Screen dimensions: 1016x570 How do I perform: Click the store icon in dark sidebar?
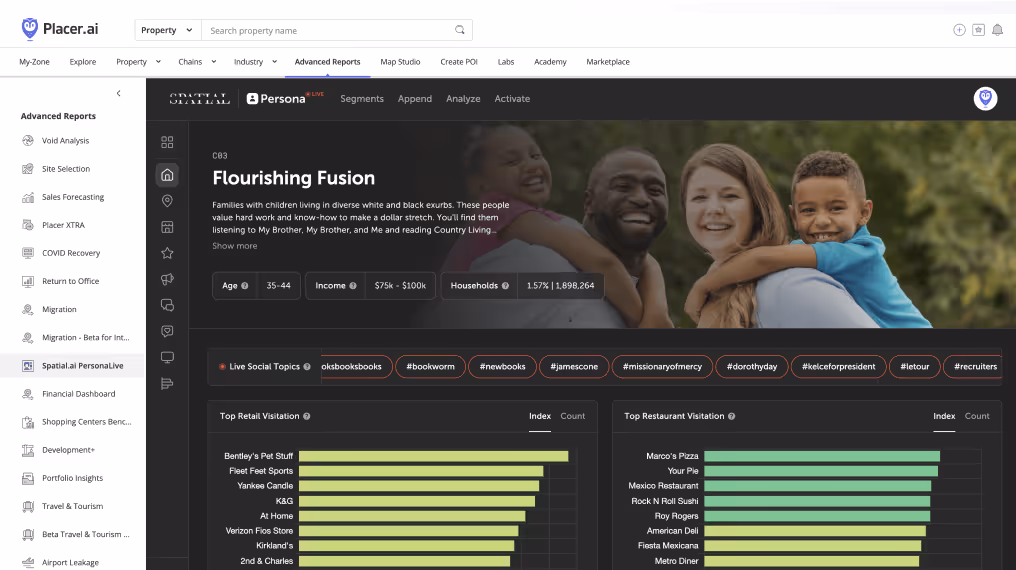tap(167, 227)
